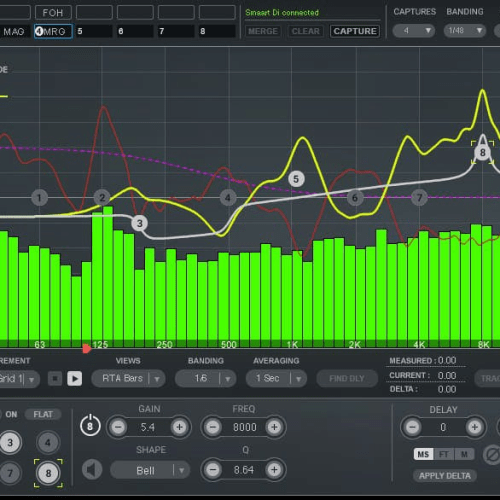The height and width of the screenshot is (500, 500).
Task: Click the polarity invert icon near delay units
Action: pos(492,455)
